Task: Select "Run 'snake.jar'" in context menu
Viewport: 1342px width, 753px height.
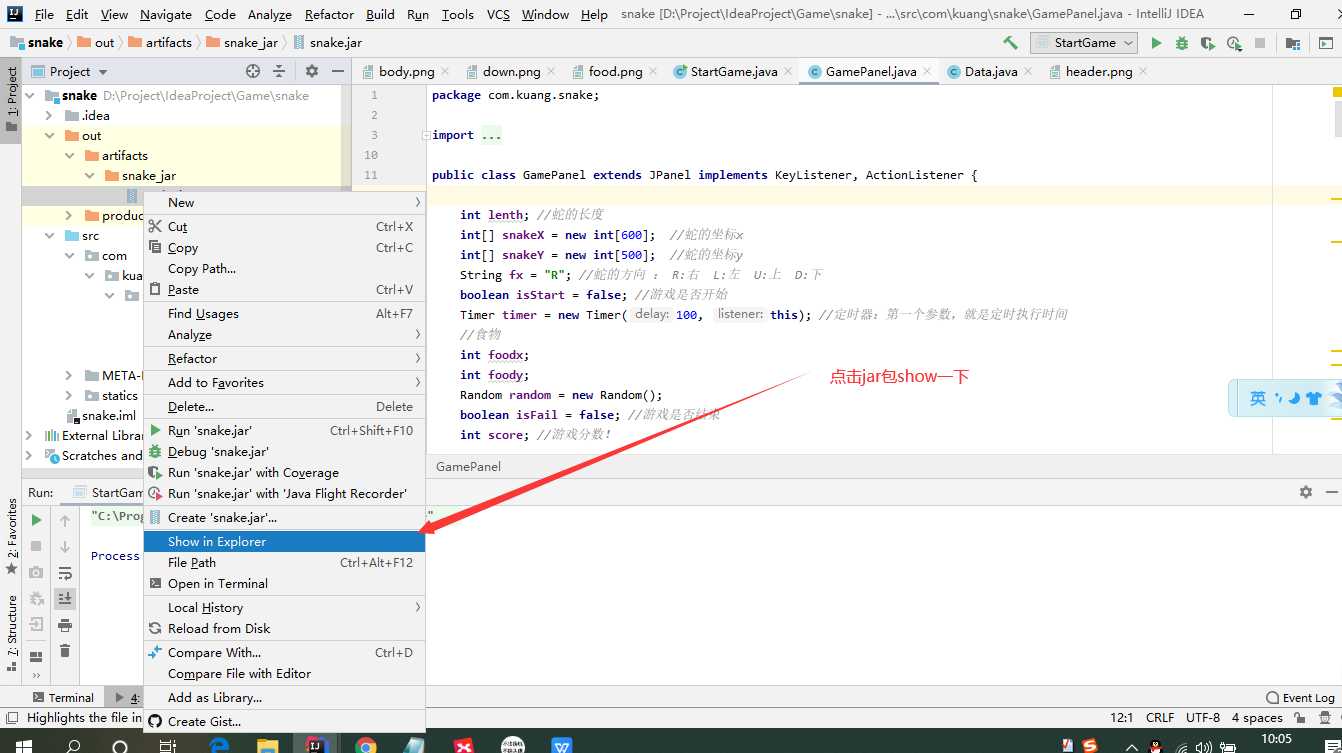Action: [x=284, y=430]
